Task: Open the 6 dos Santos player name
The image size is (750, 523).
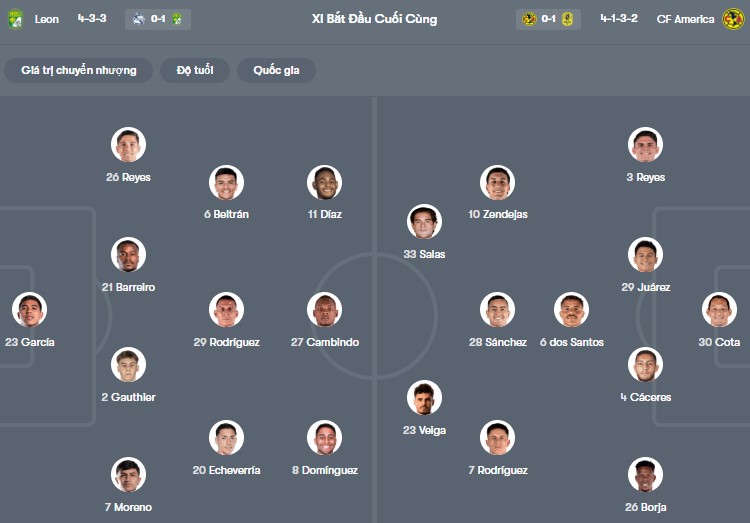Action: pos(572,342)
